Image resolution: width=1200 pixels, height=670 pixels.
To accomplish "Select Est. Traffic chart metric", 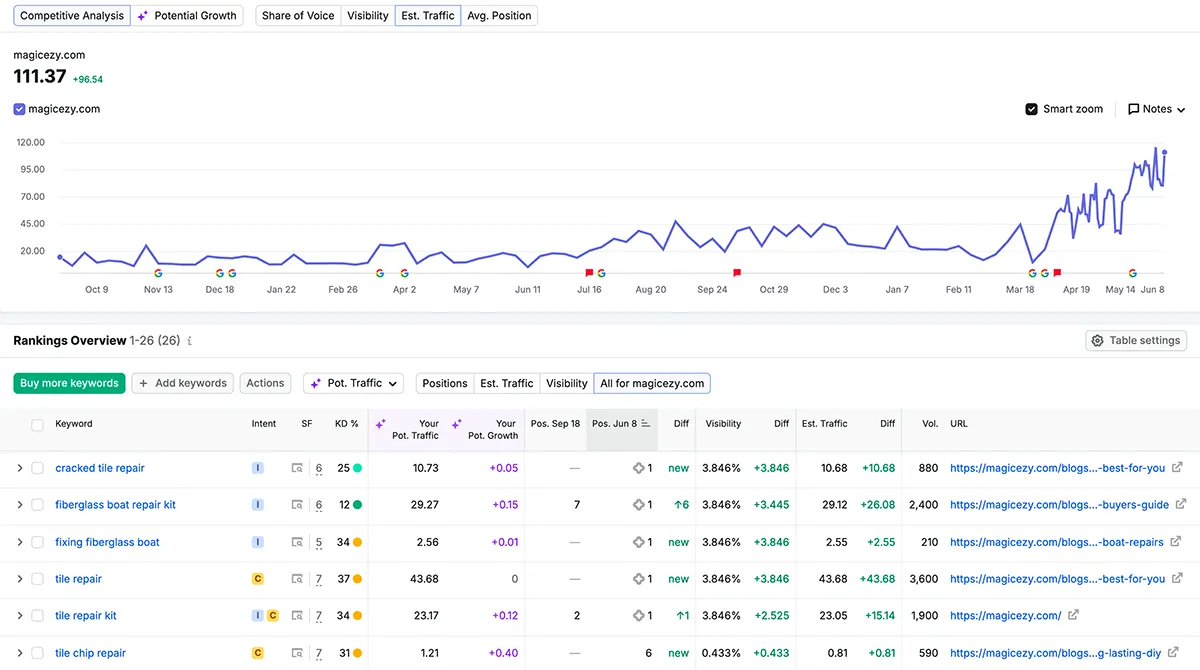I will 427,16.
